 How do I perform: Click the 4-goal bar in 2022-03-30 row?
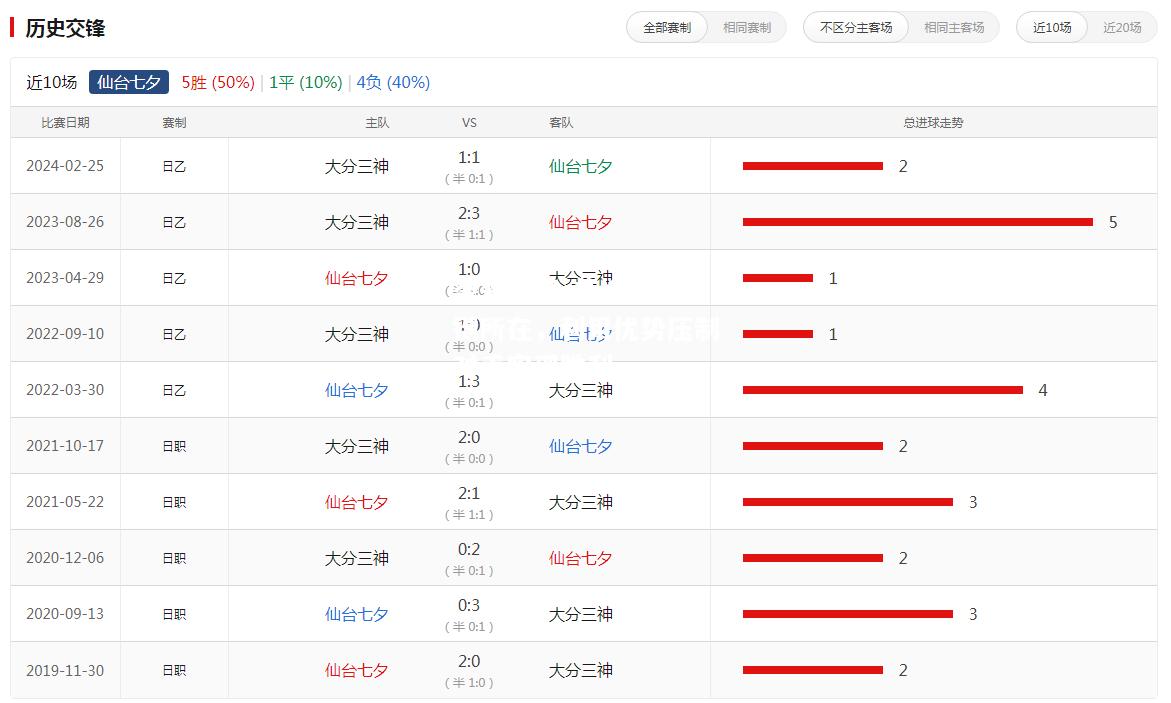[x=883, y=390]
